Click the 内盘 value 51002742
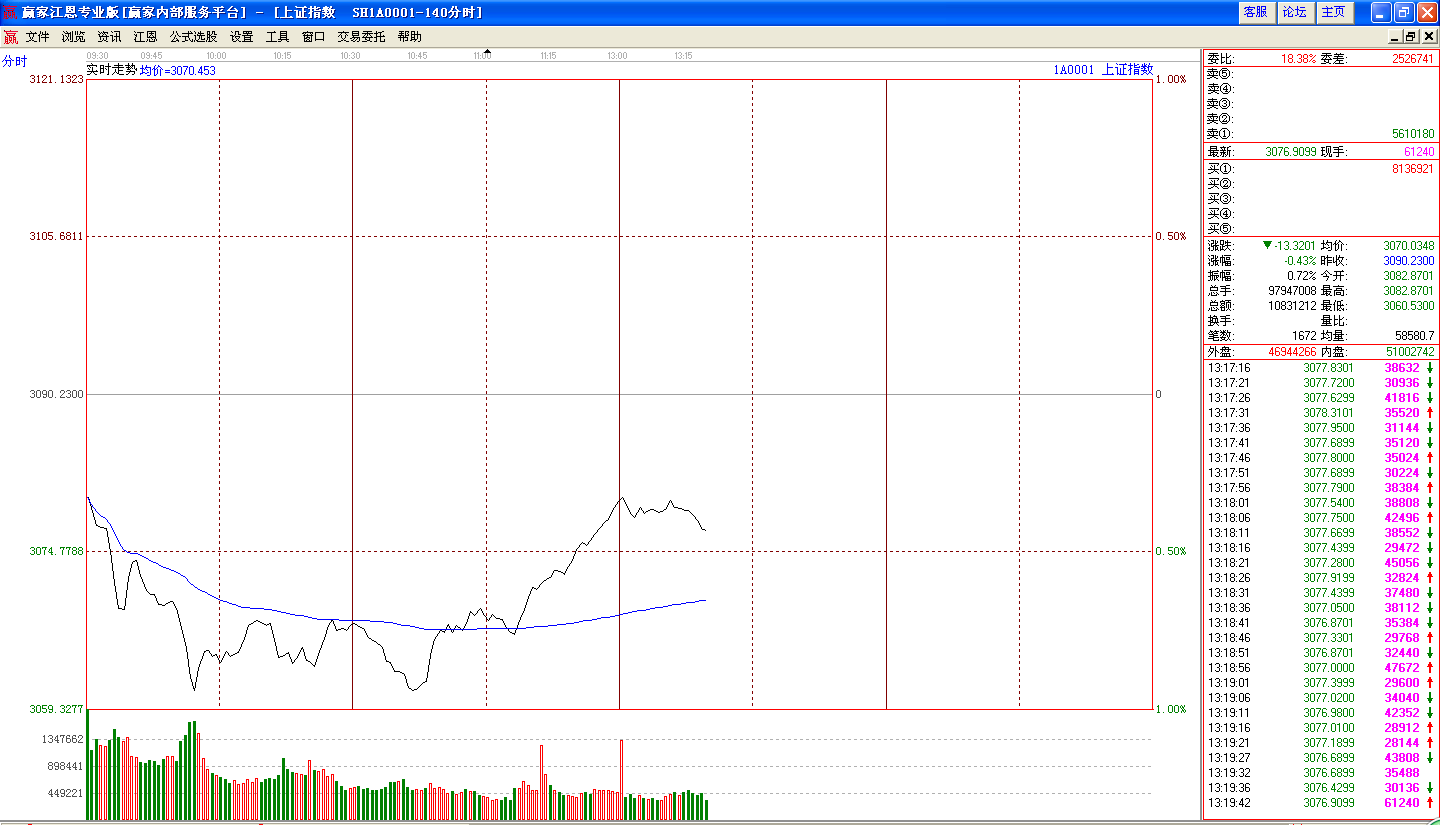 [1410, 352]
